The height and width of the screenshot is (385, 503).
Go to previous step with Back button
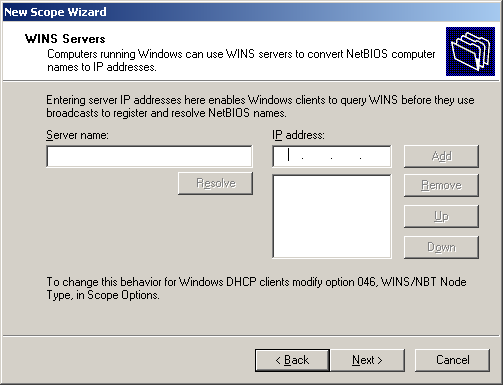(292, 360)
